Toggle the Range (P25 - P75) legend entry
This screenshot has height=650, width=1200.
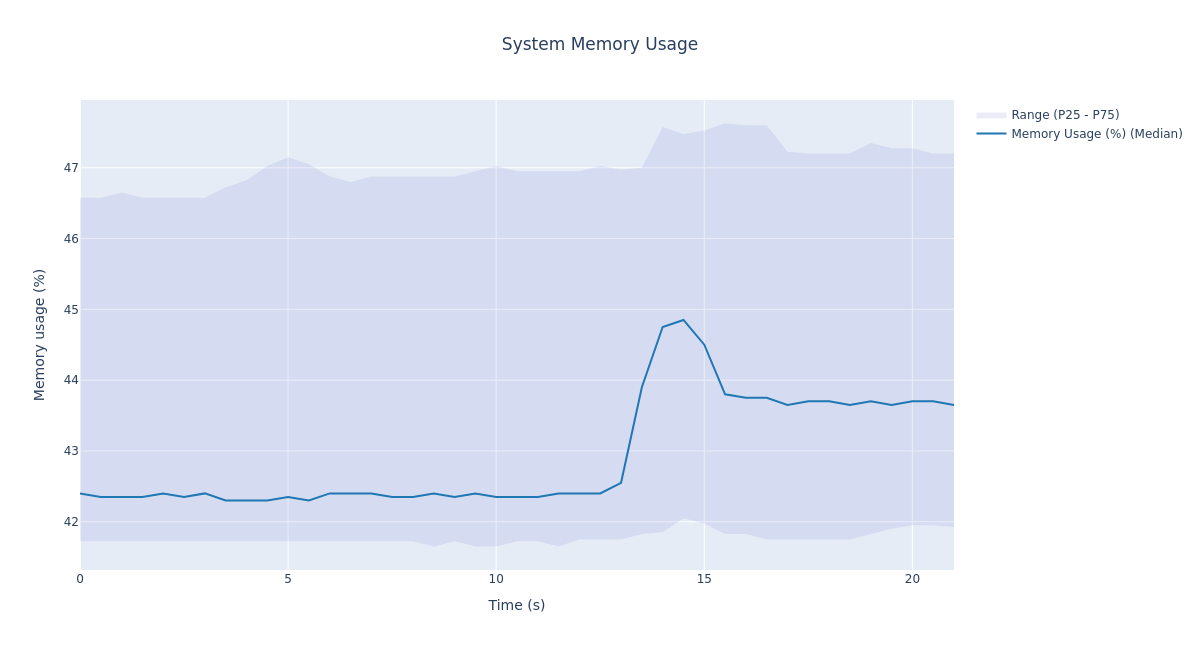tap(1065, 115)
